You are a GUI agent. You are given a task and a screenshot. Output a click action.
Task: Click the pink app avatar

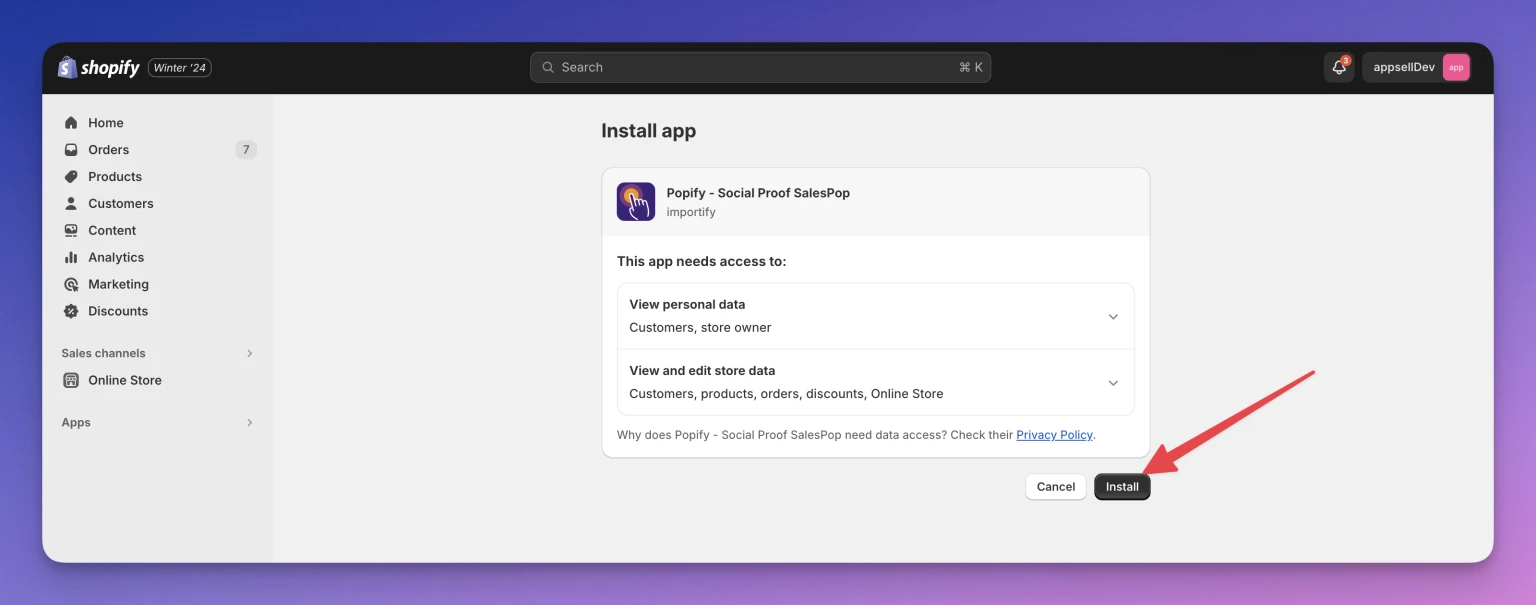[1456, 67]
